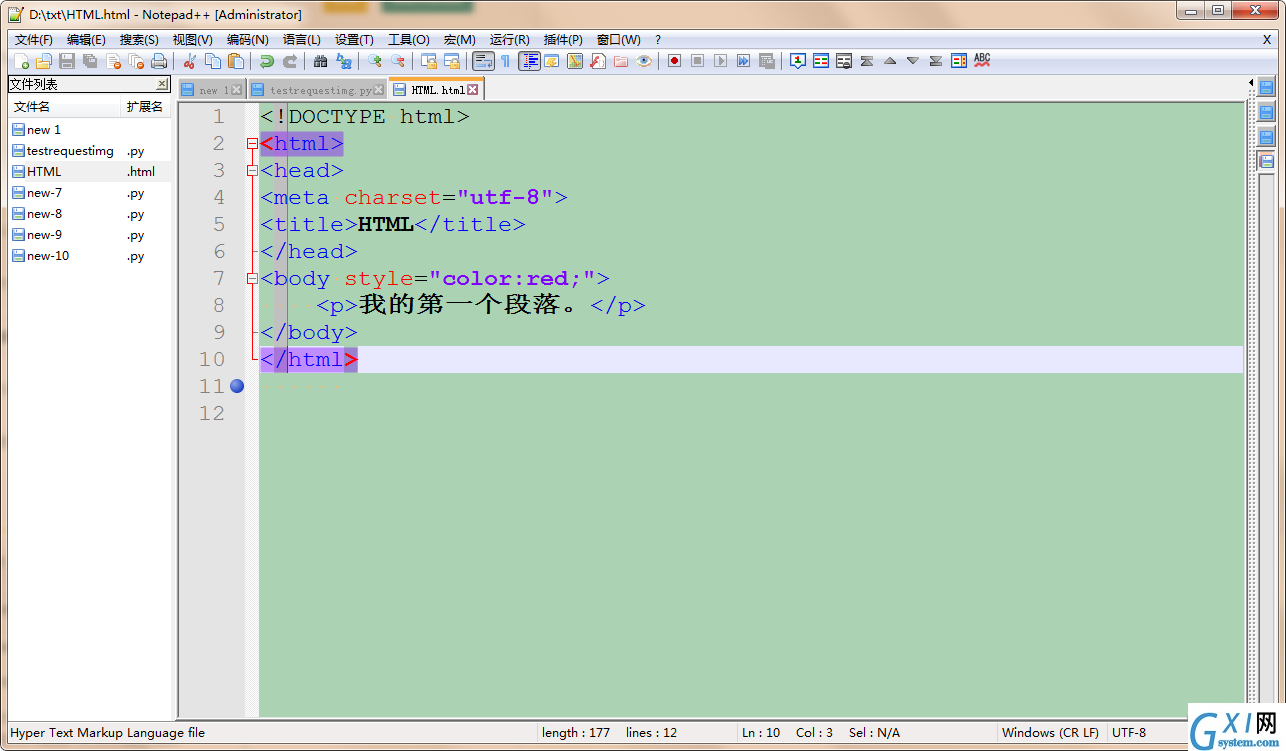This screenshot has height=751, width=1286.
Task: Toggle the Word Wrap toolbar button
Action: pyautogui.click(x=483, y=61)
